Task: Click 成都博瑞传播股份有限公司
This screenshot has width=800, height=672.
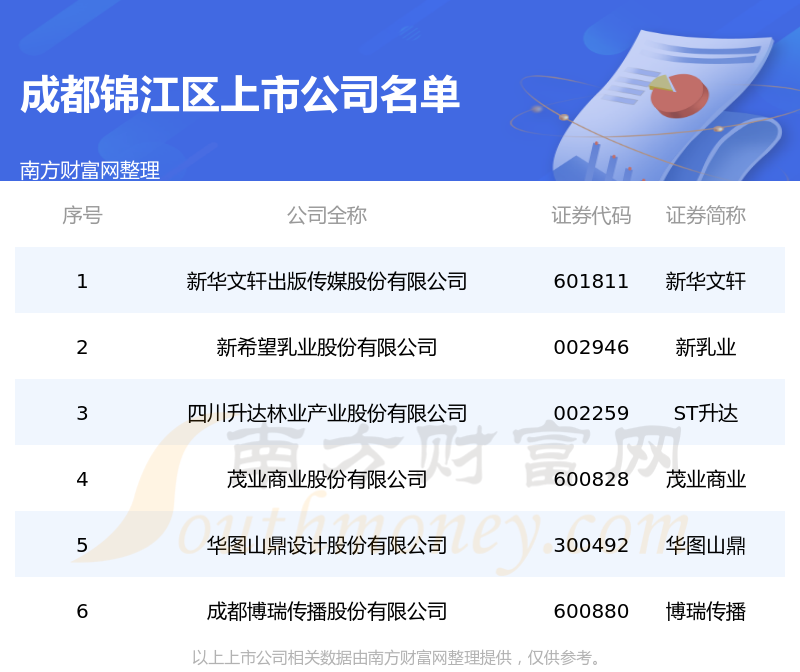Action: click(x=327, y=611)
